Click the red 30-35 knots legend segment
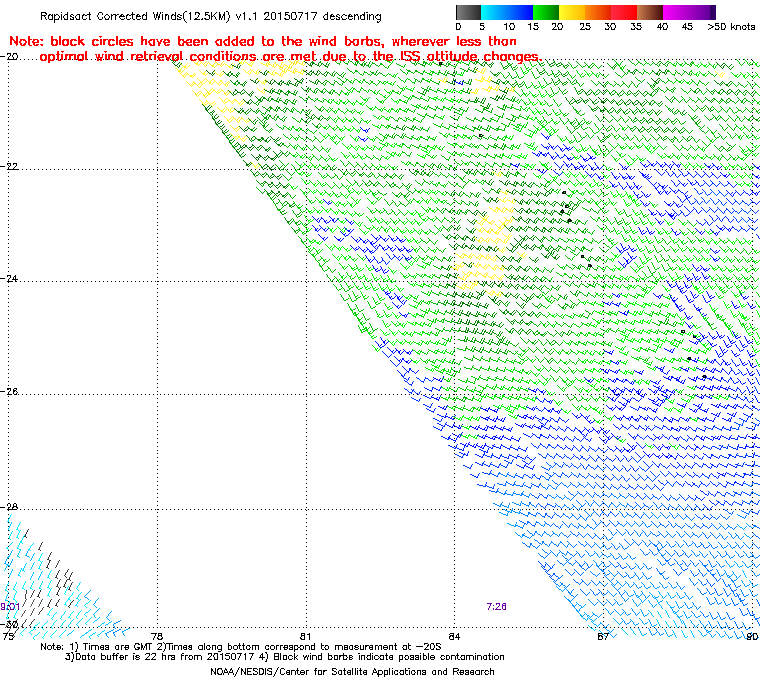This screenshot has height=688, width=760. point(624,12)
